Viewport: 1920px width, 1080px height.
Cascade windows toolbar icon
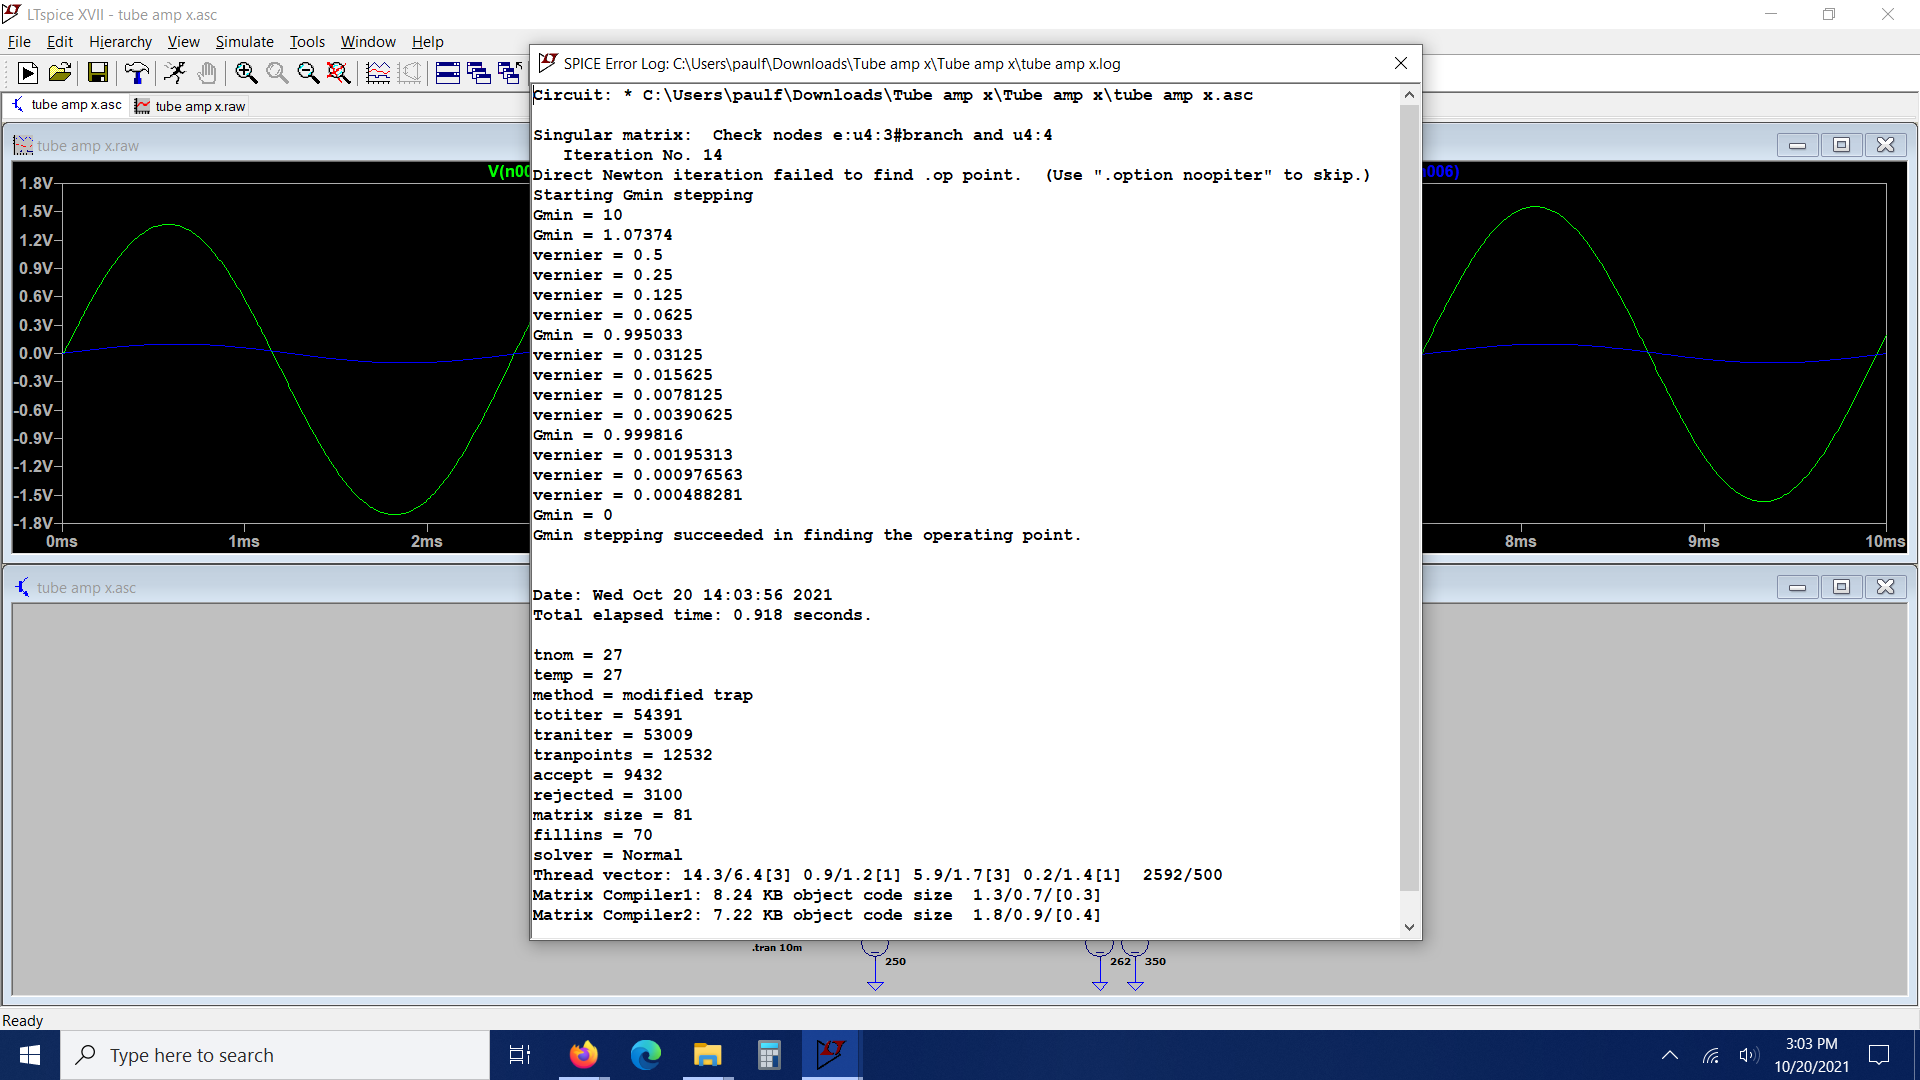479,72
